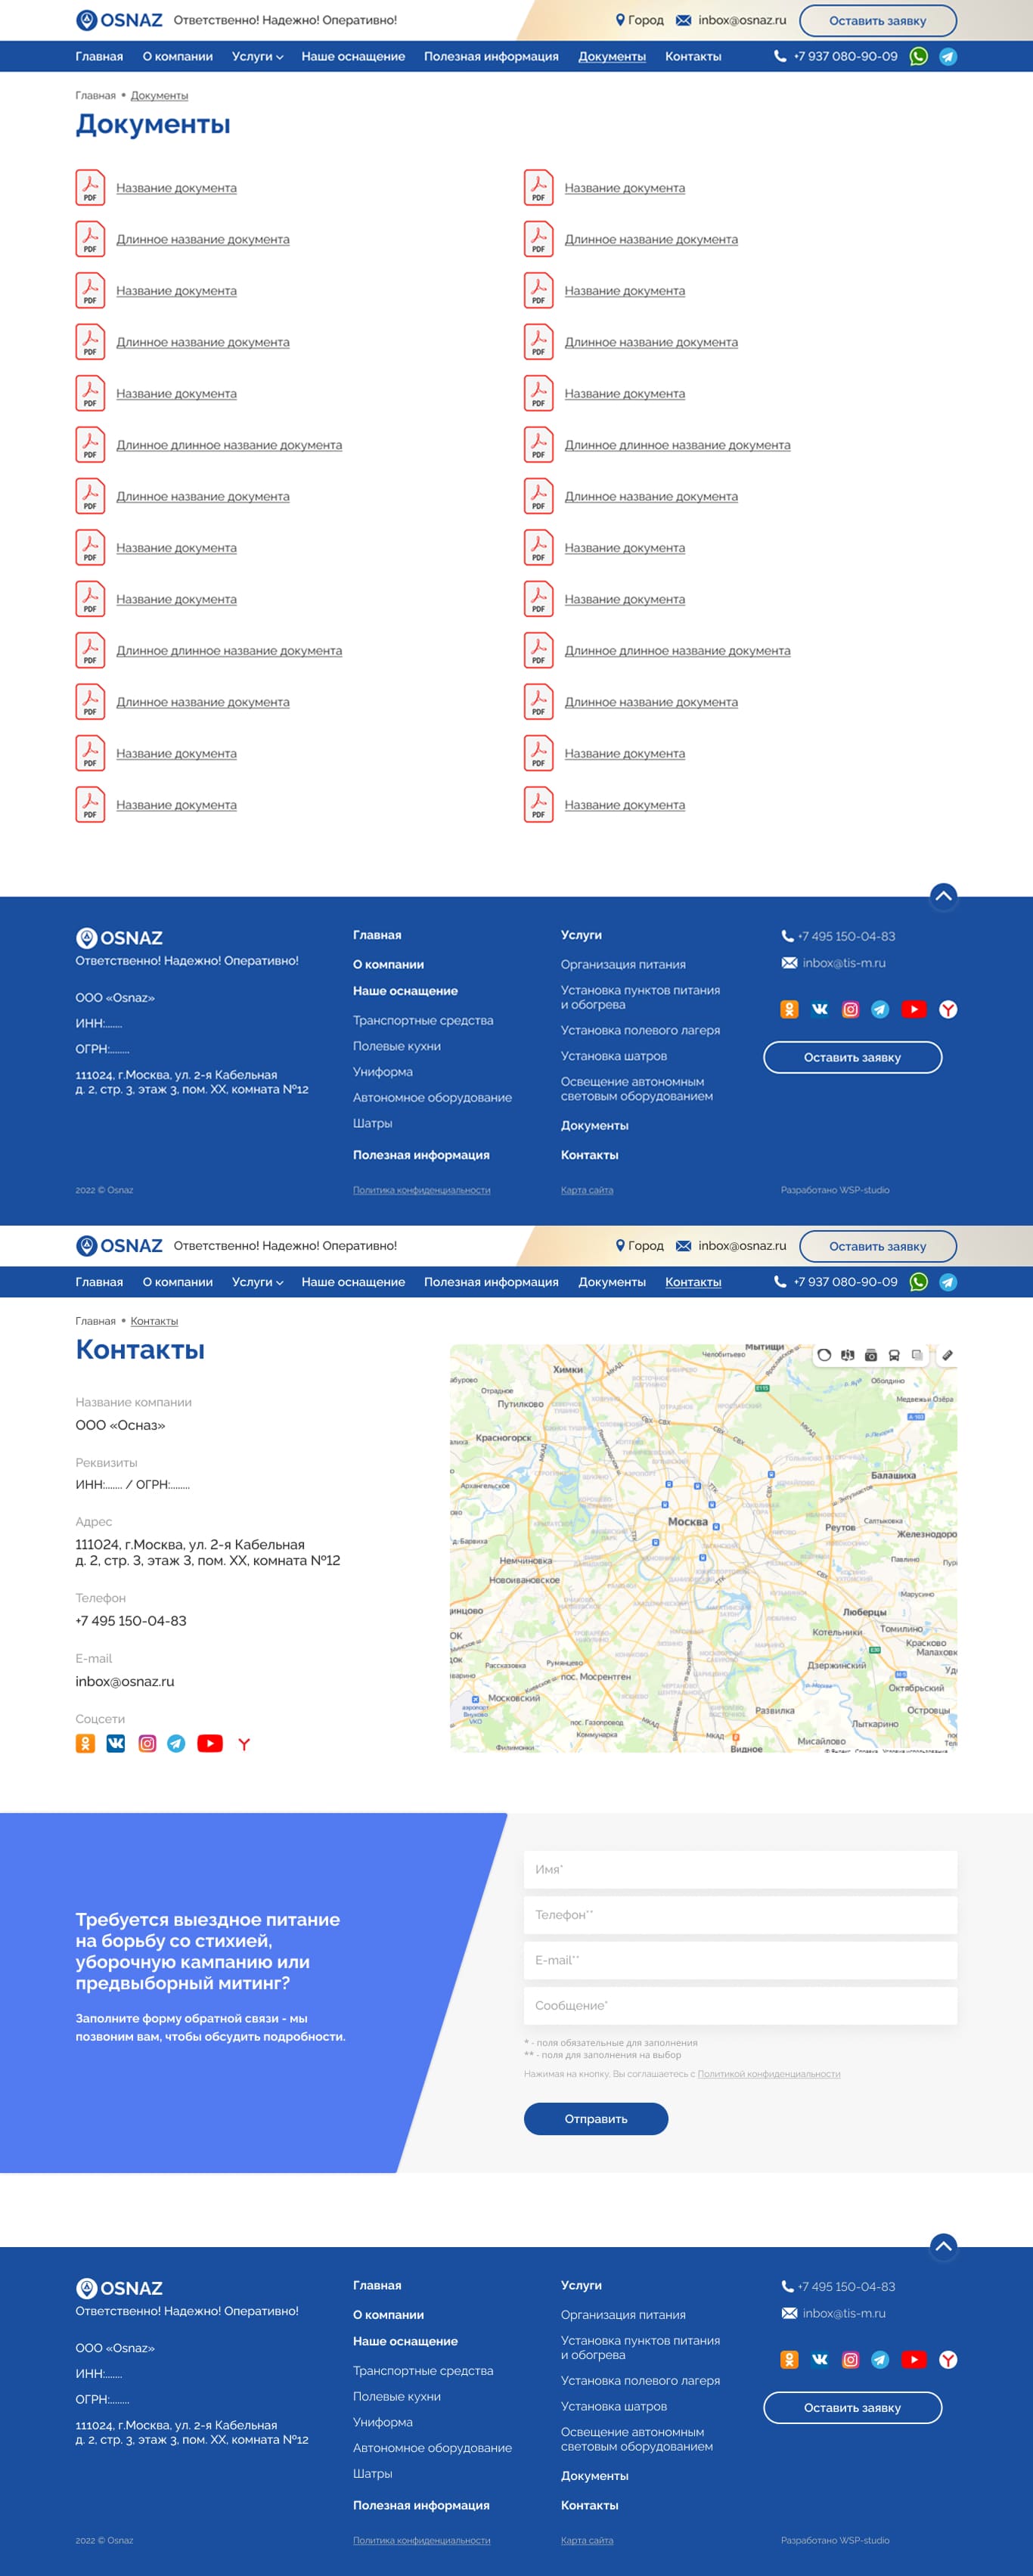This screenshot has height=2576, width=1033.
Task: Click Оставить заявку in the Documents page header
Action: [x=877, y=21]
